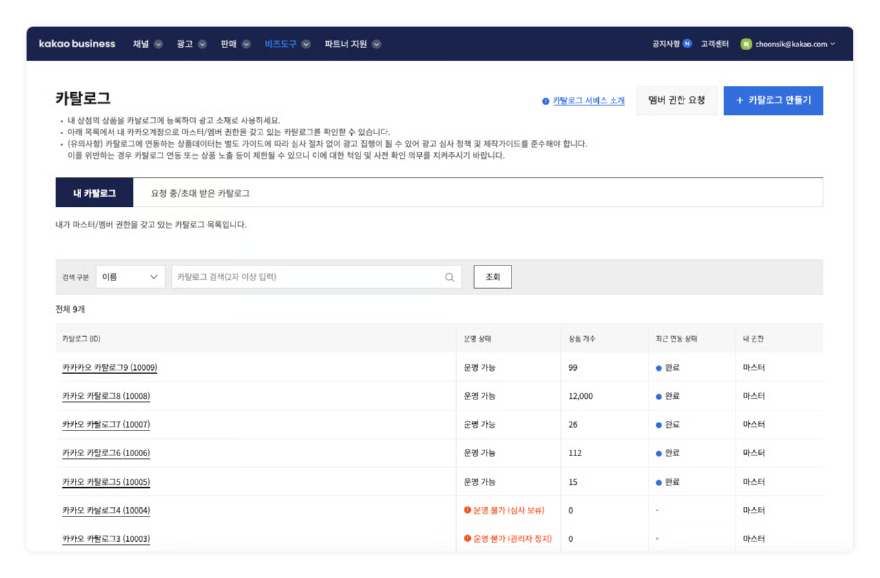
Task: Click the magnifier search icon
Action: [450, 277]
